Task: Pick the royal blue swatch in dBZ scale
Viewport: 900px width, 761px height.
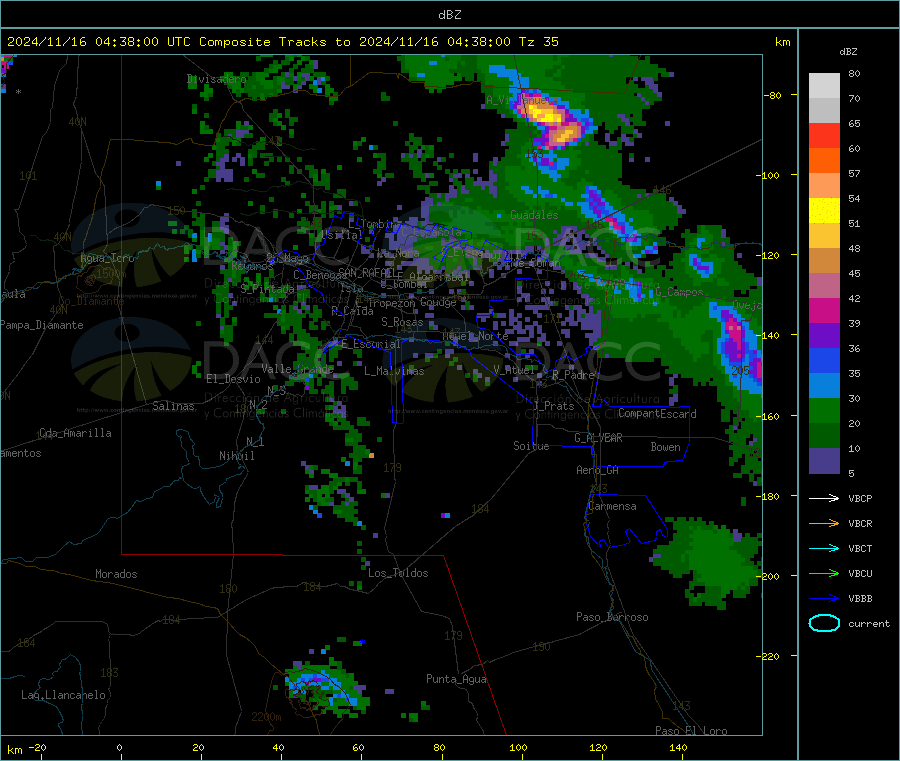Action: click(x=824, y=360)
